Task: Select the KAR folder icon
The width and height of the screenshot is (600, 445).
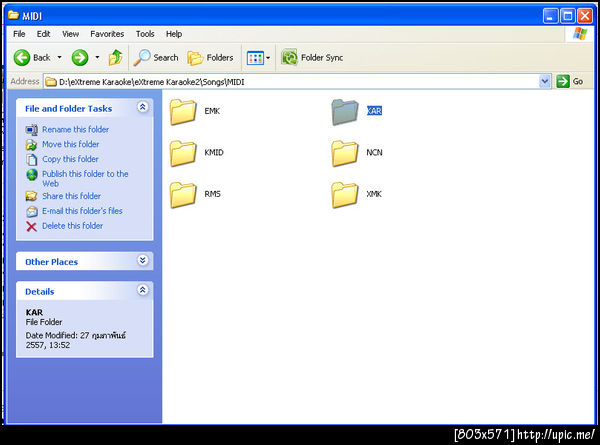Action: coord(345,112)
